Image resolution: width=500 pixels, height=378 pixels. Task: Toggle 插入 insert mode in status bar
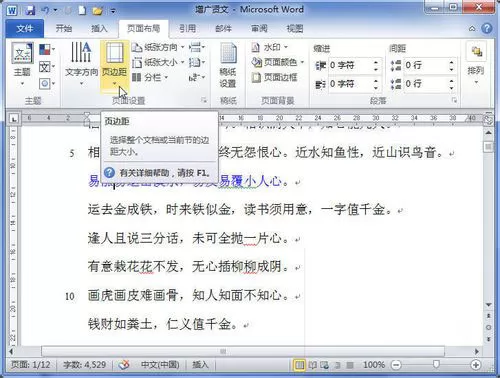[200, 365]
